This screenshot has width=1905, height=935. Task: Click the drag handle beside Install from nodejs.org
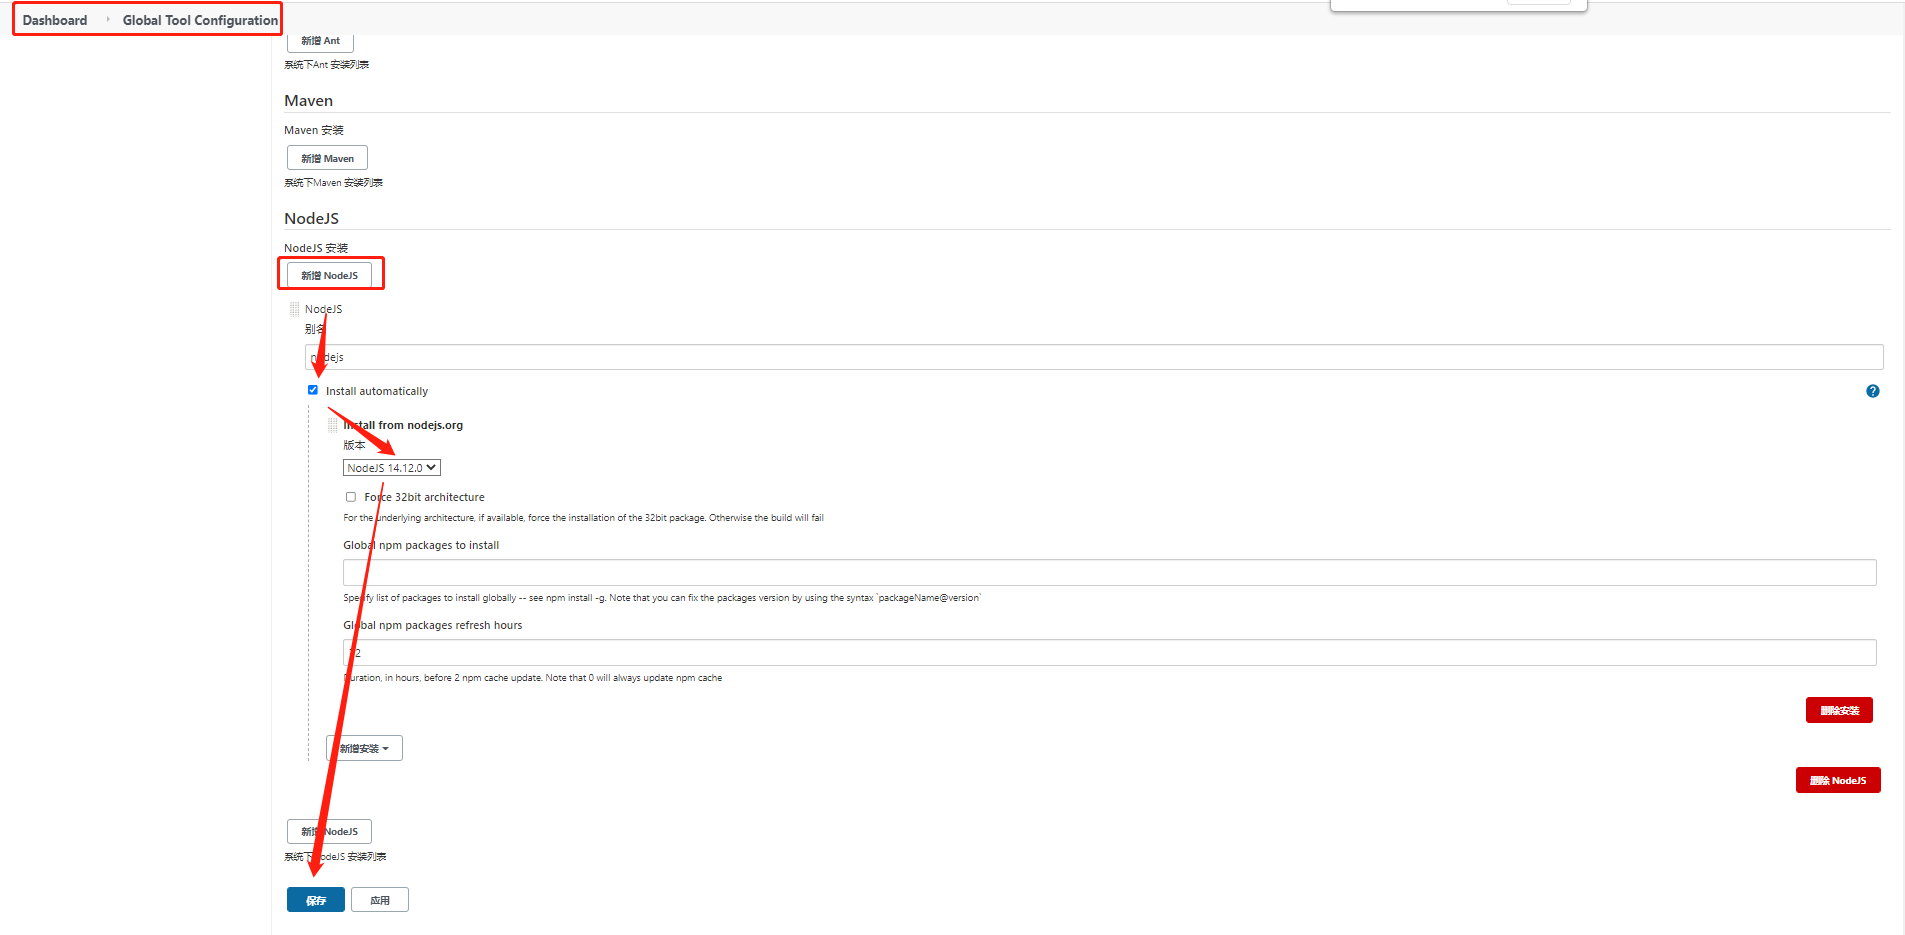click(333, 425)
